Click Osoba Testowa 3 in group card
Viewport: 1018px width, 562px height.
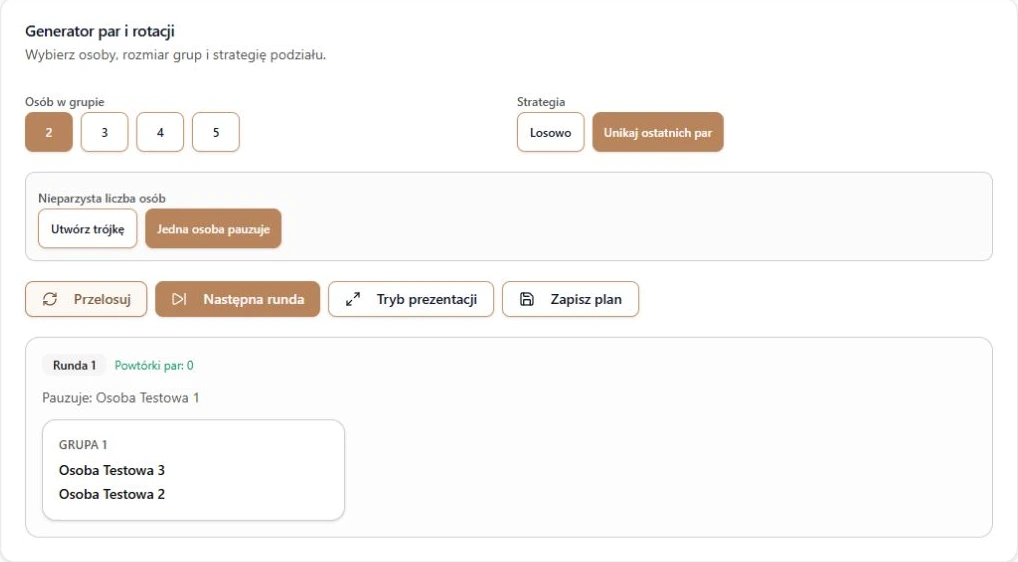coord(112,470)
